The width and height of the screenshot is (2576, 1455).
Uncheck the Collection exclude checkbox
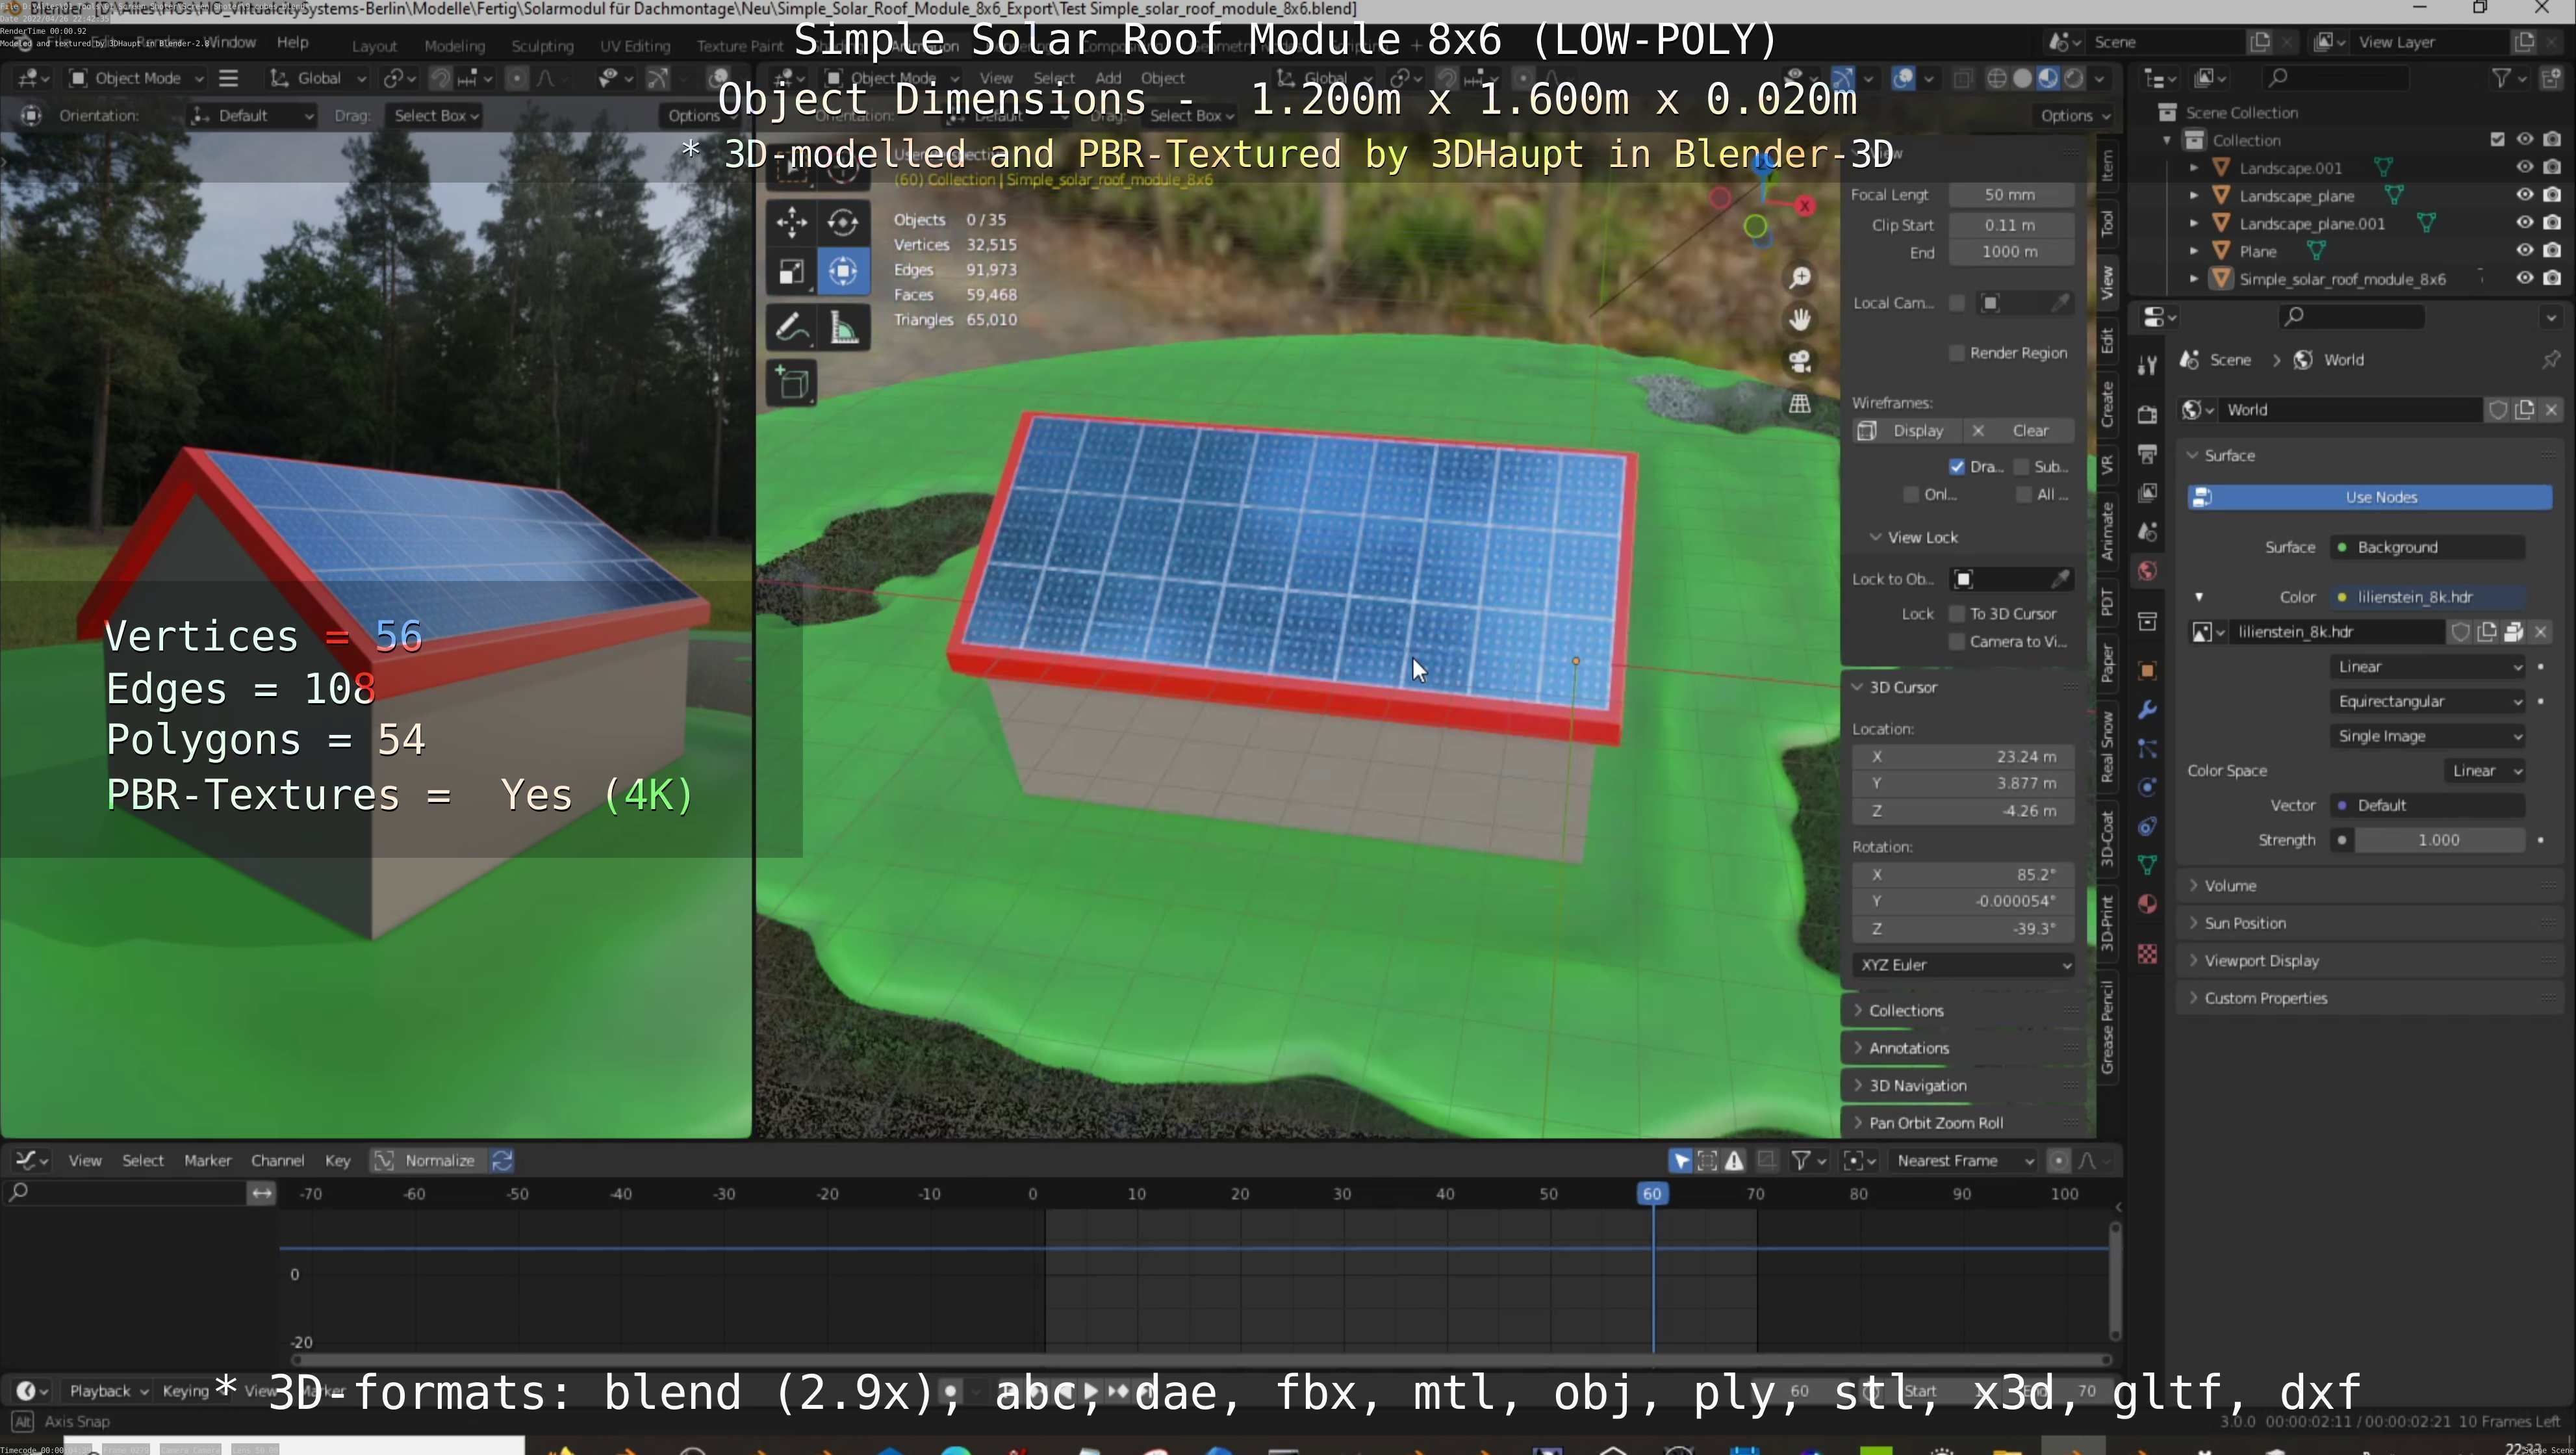tap(2496, 140)
